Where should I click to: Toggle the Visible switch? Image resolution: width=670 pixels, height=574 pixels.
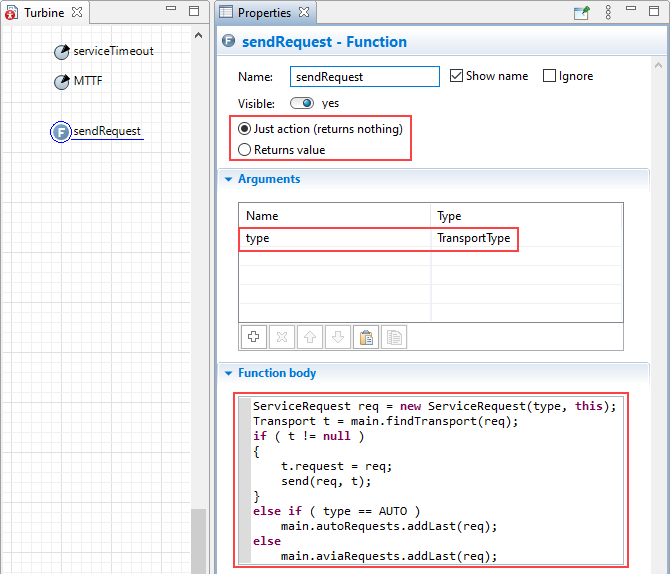[x=302, y=103]
